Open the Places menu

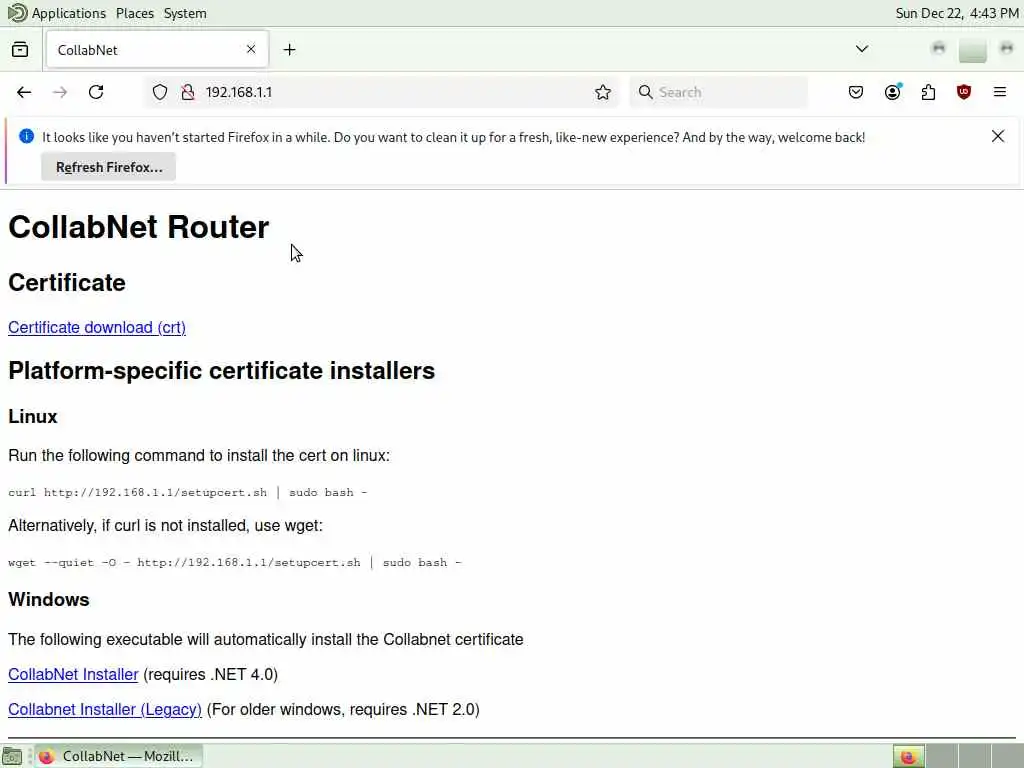135,13
